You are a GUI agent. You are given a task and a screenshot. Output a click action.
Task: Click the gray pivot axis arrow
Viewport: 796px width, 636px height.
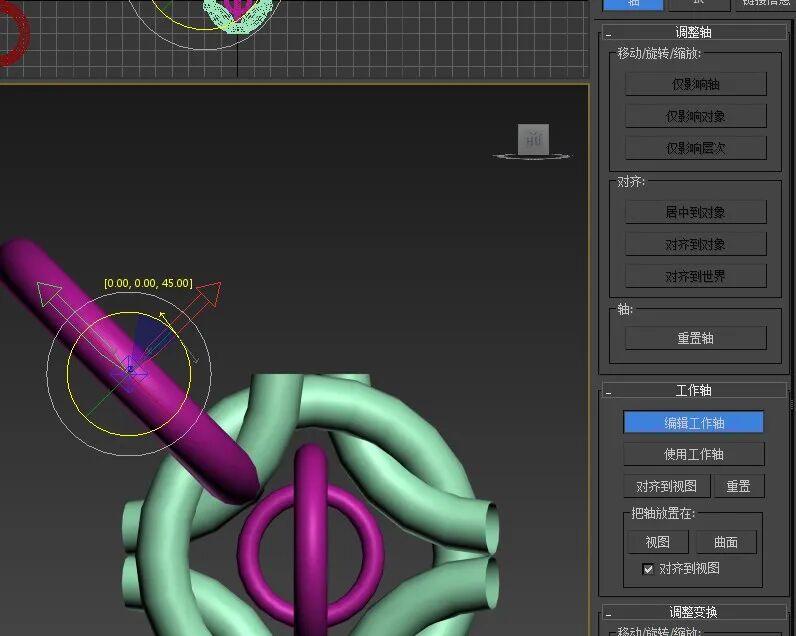[x=50, y=293]
